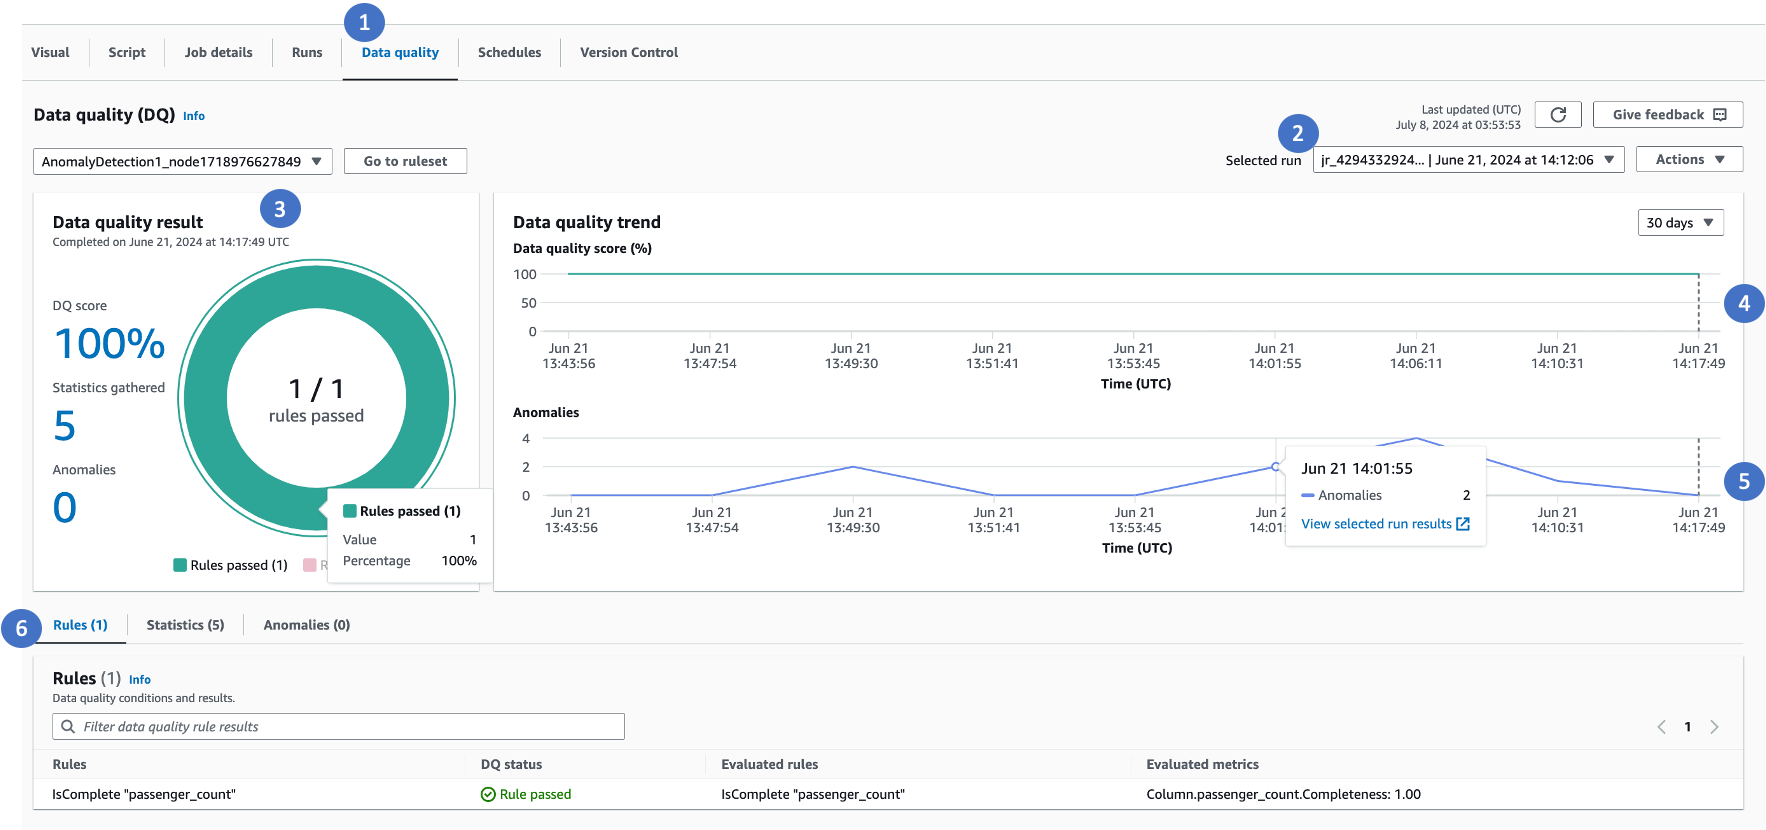Change the 30 days time range
The width and height of the screenshot is (1766, 830).
[x=1680, y=223]
